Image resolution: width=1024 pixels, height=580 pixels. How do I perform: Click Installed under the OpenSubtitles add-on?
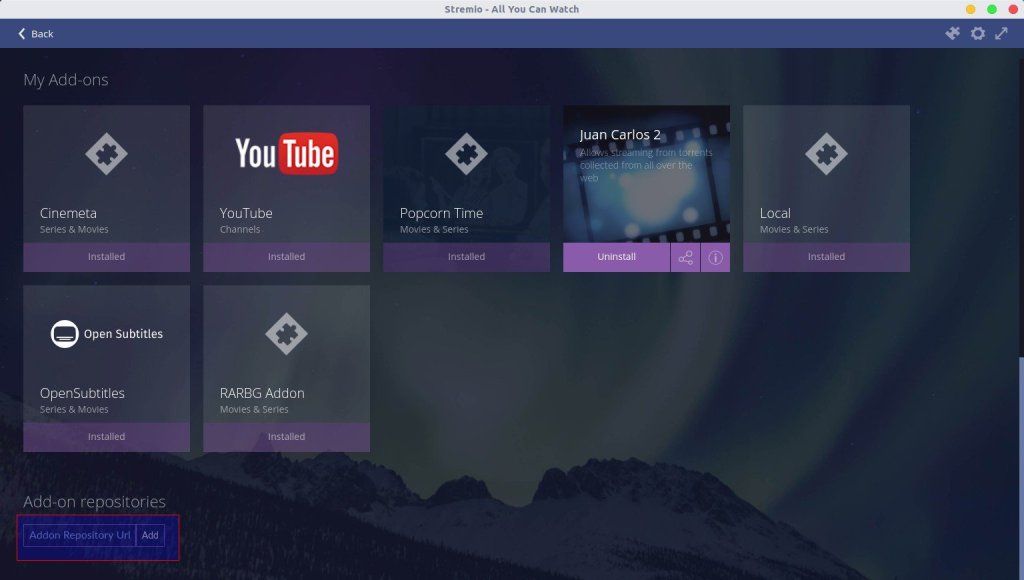[106, 436]
